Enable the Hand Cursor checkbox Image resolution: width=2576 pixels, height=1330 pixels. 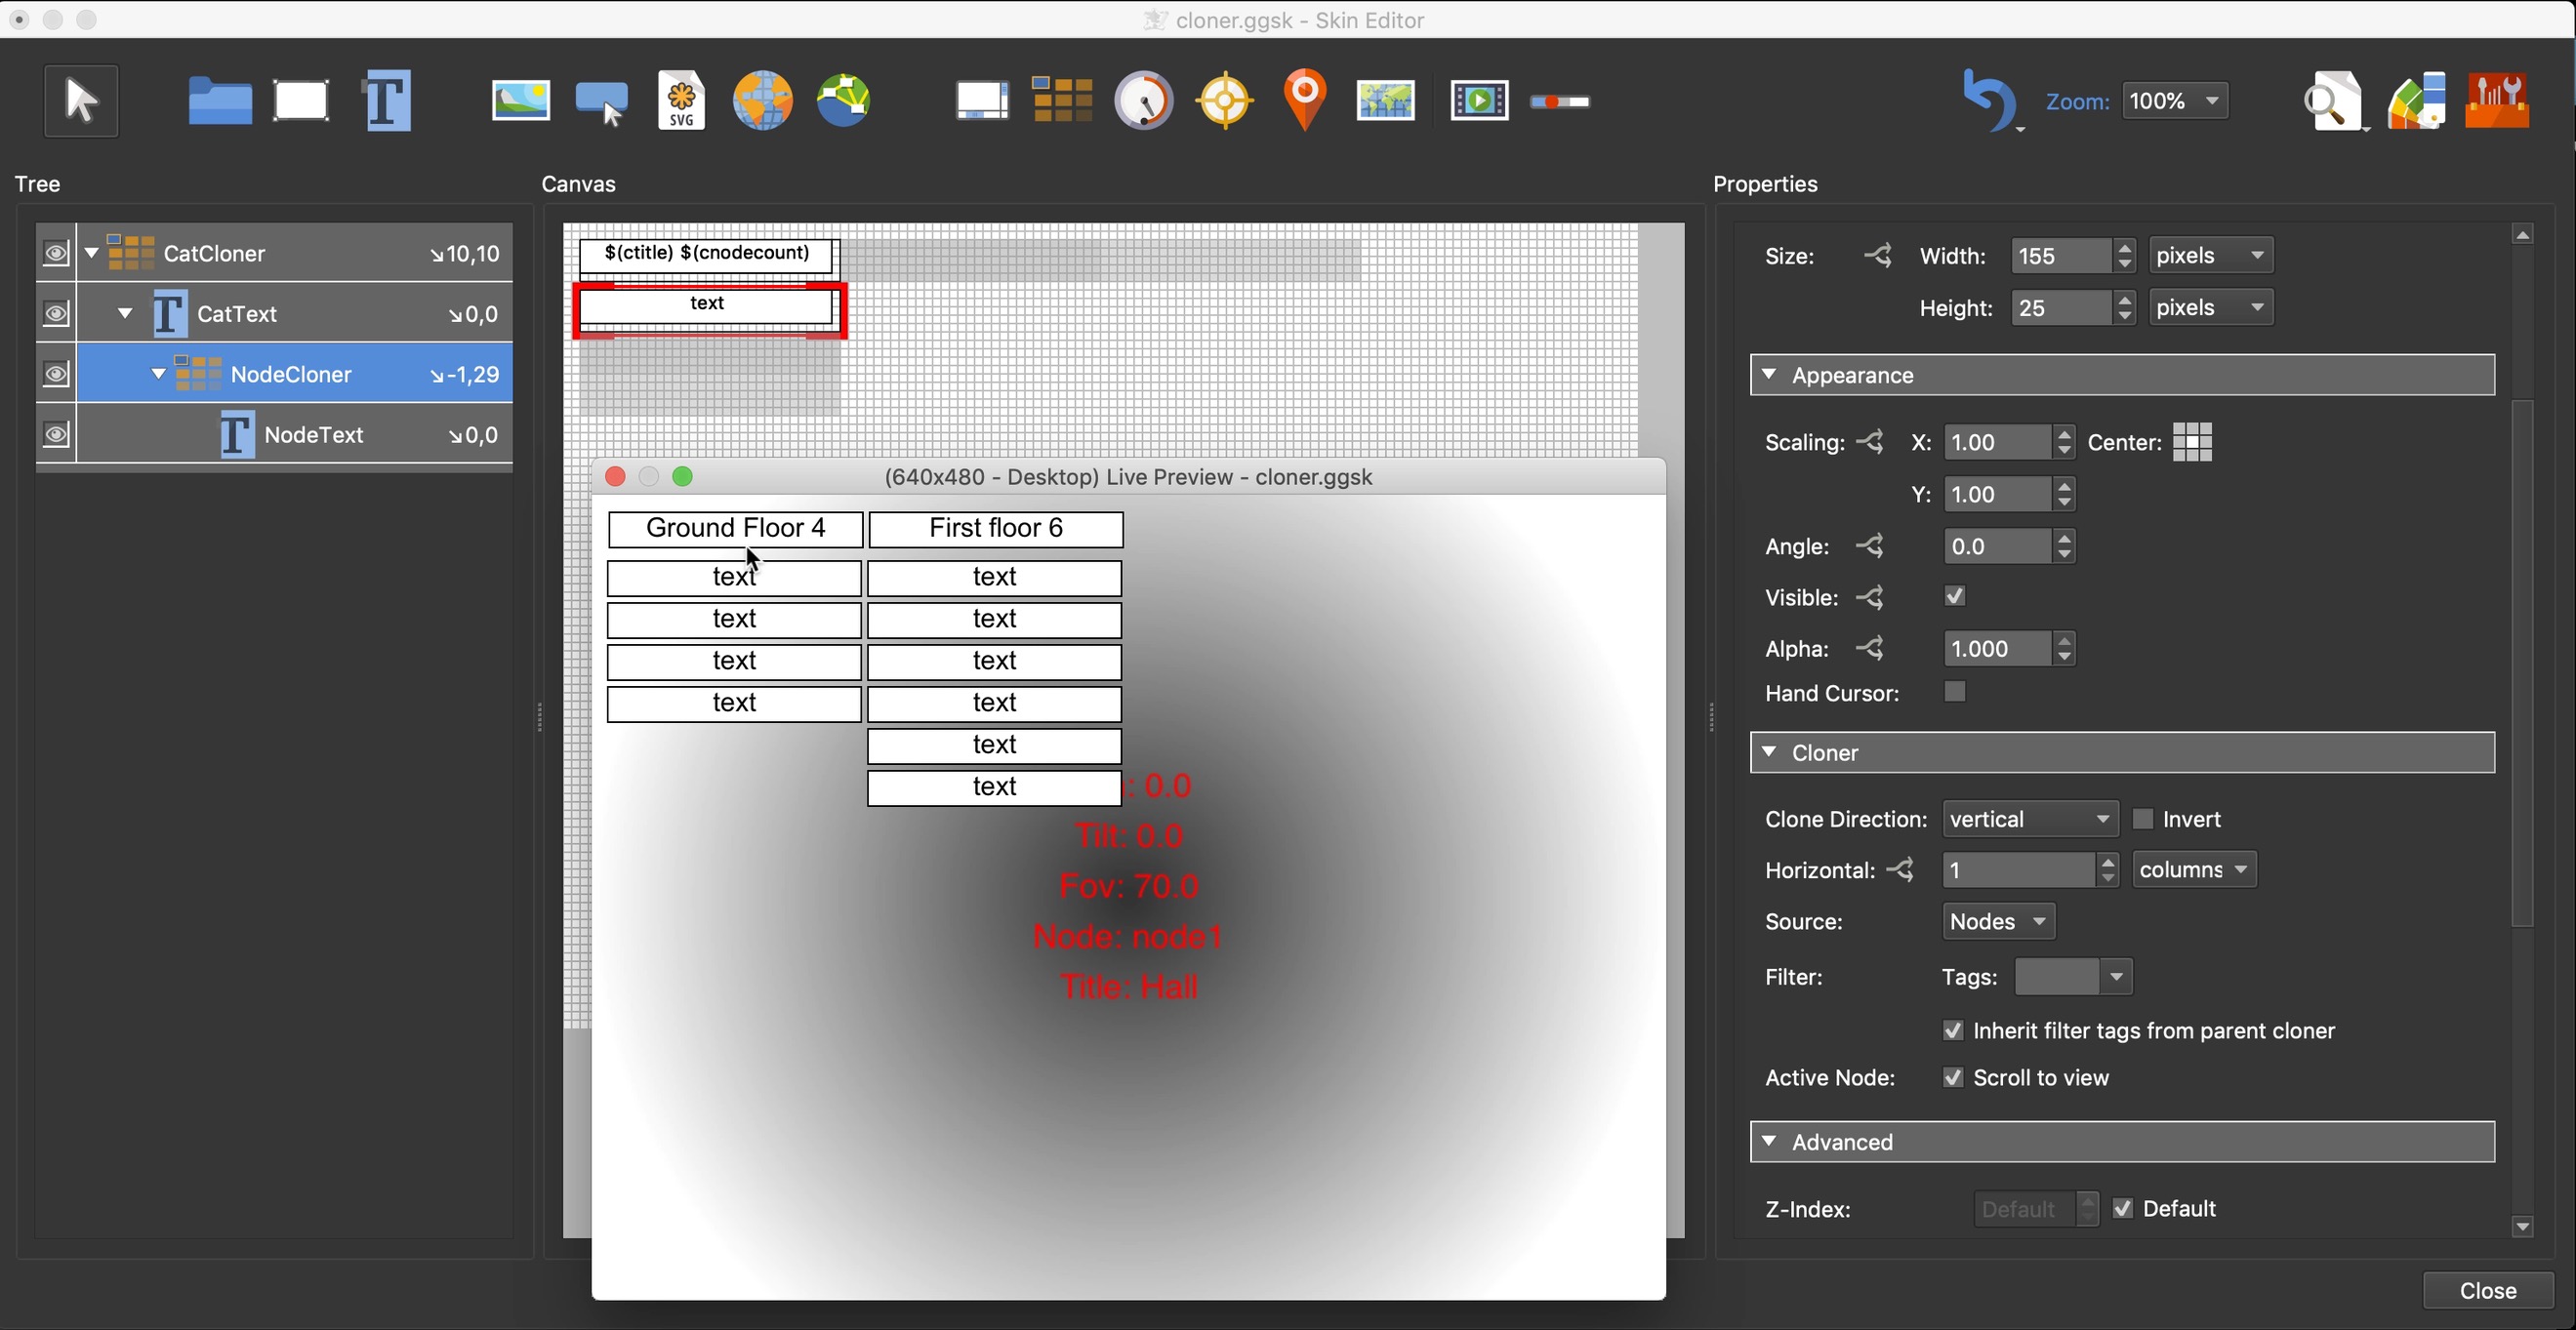[x=1954, y=692]
